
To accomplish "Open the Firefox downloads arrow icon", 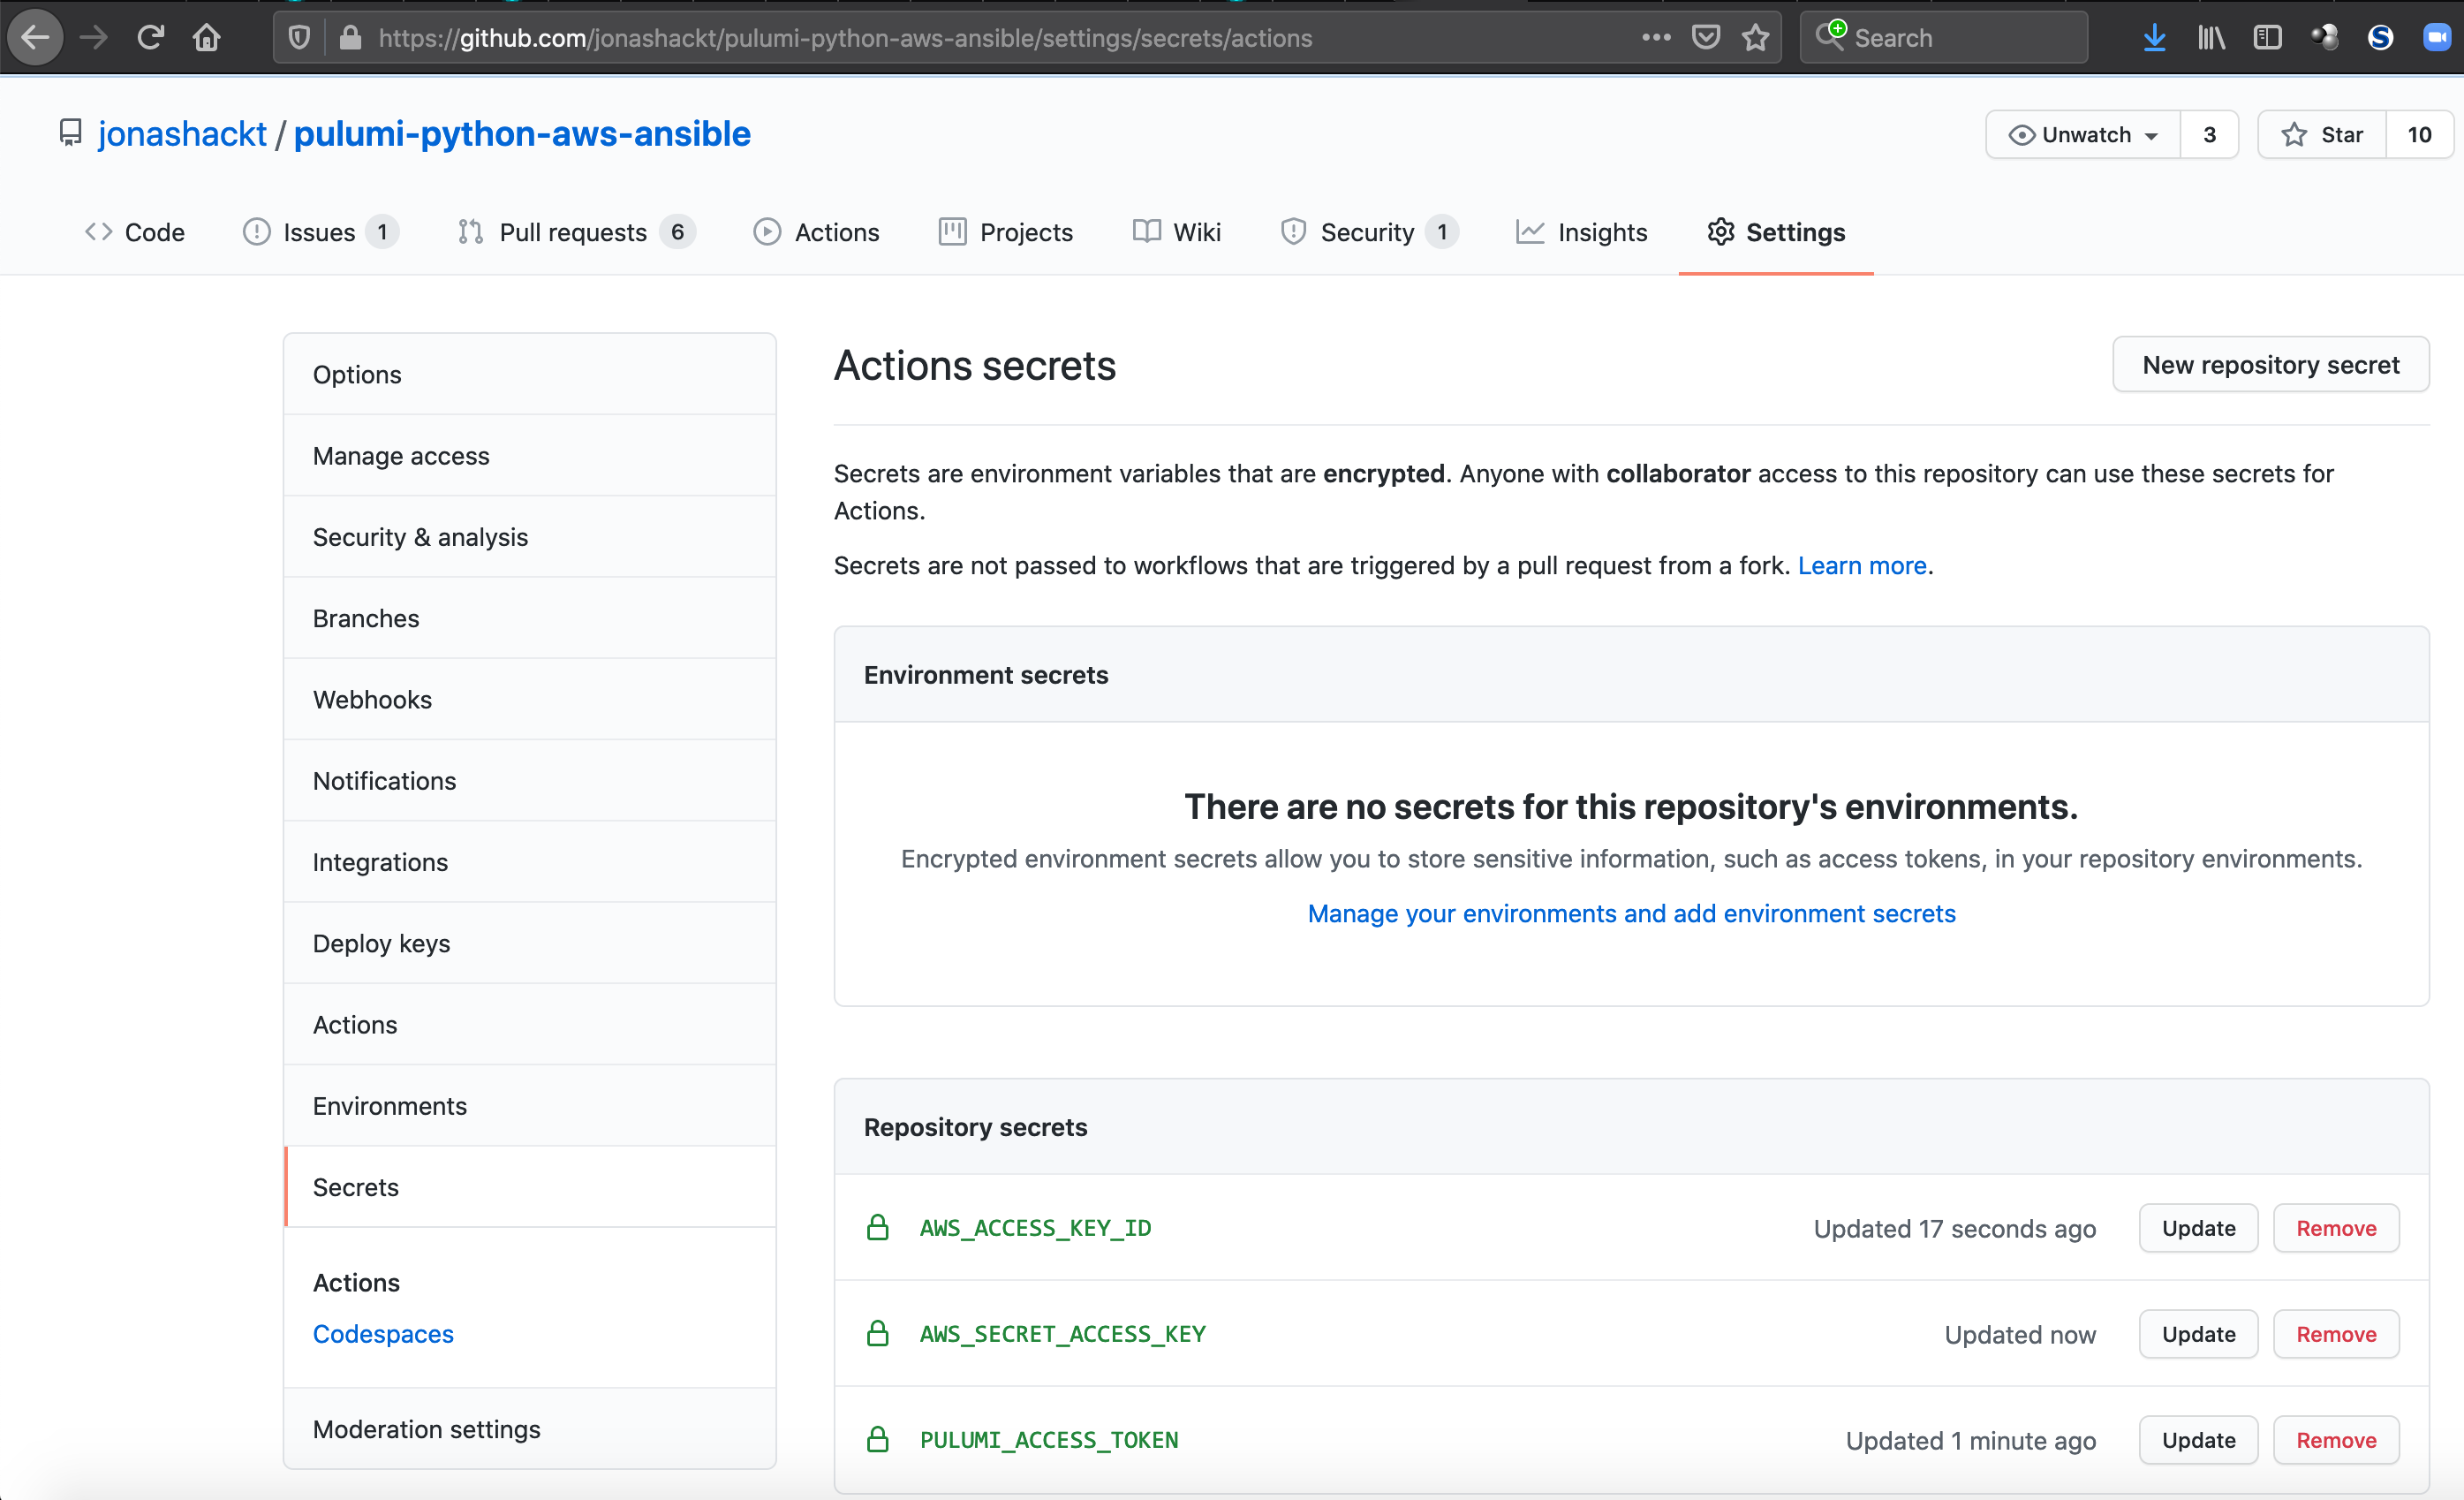I will click(2154, 38).
